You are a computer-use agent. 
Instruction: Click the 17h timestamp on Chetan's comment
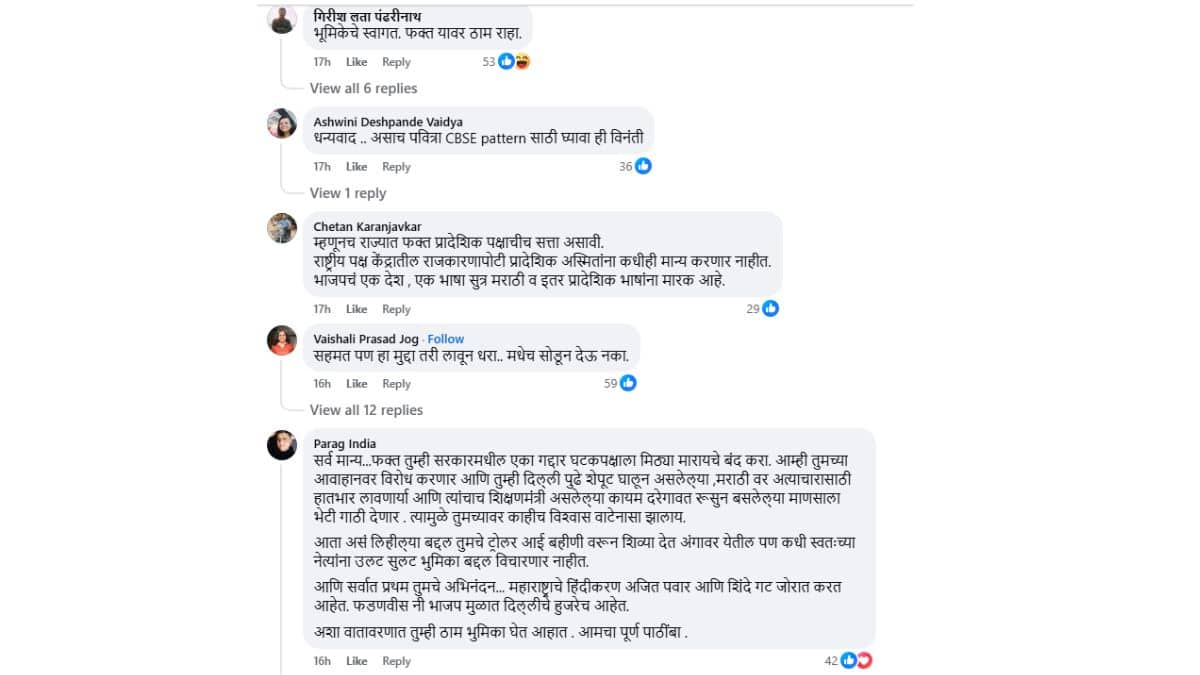321,309
